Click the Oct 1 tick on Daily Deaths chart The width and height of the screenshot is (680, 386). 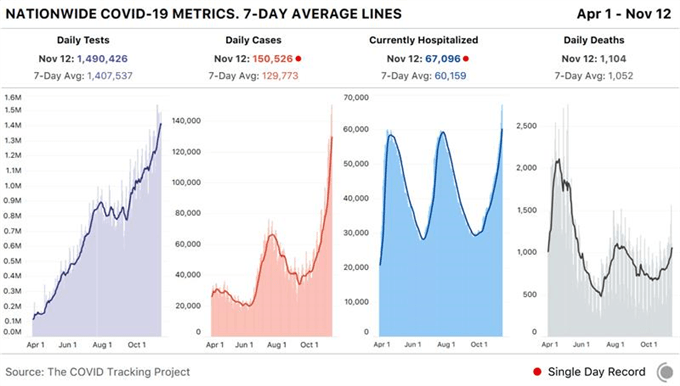pos(649,344)
